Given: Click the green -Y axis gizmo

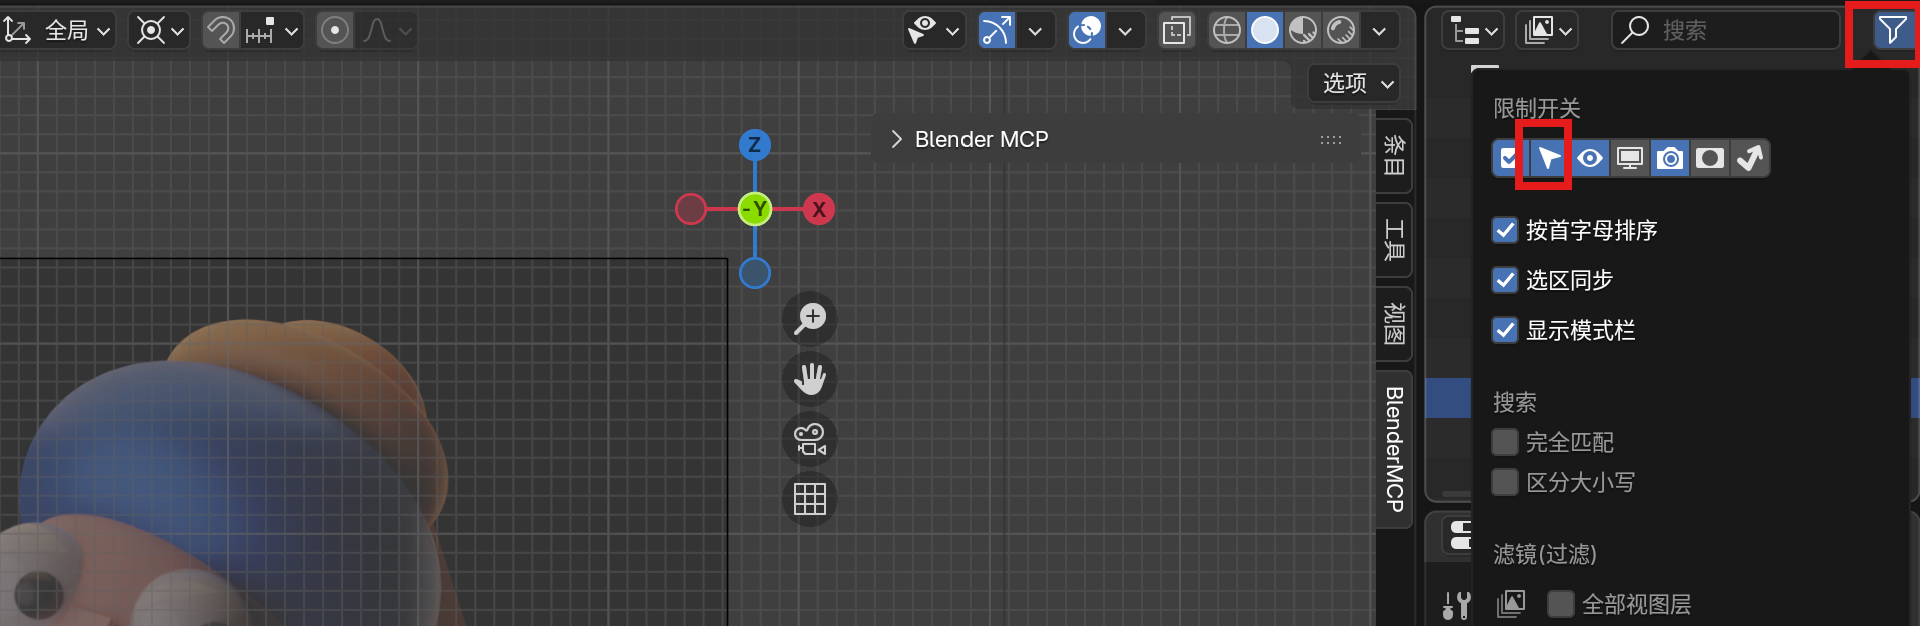Looking at the screenshot, I should click(x=755, y=209).
